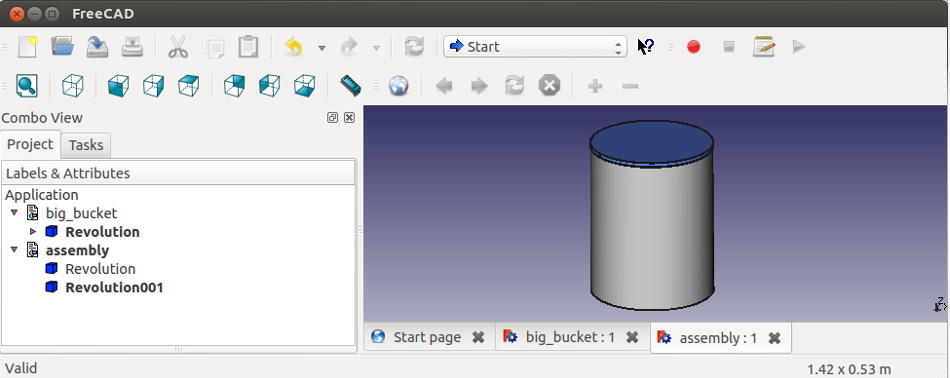Switch to the Tasks tab
The height and width of the screenshot is (378, 950).
(x=86, y=145)
